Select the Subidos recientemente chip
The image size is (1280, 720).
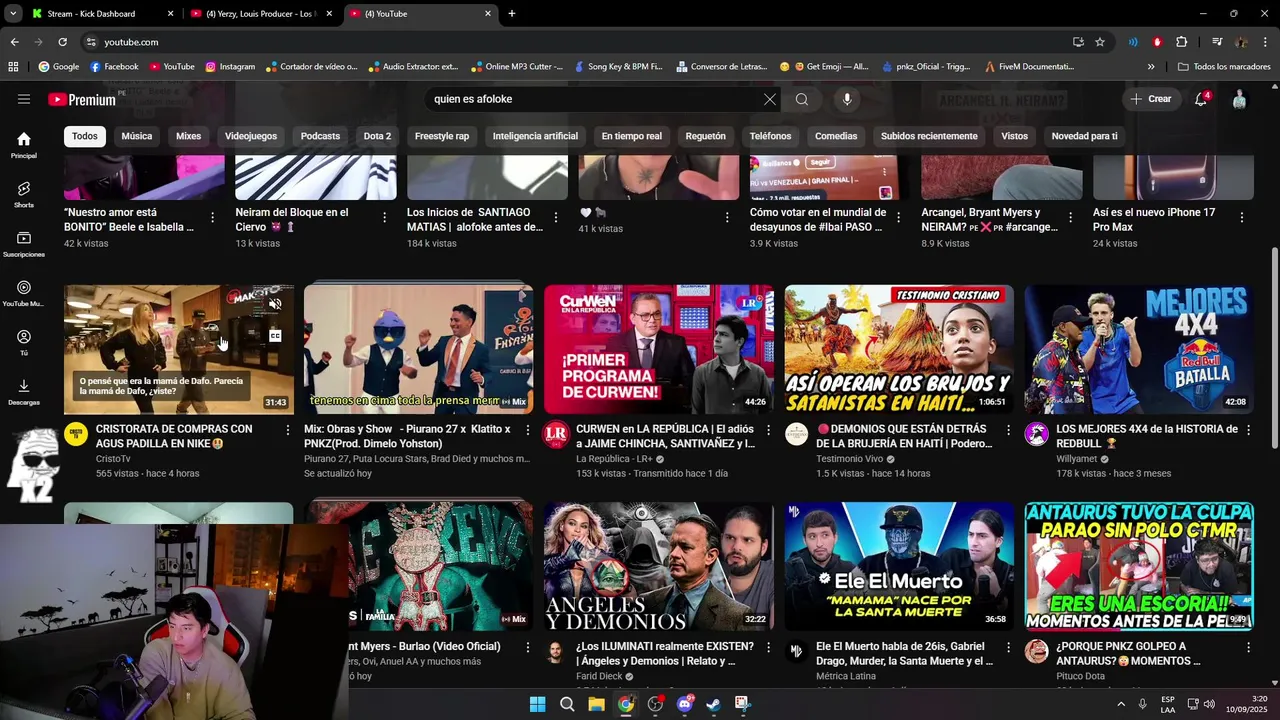929,136
